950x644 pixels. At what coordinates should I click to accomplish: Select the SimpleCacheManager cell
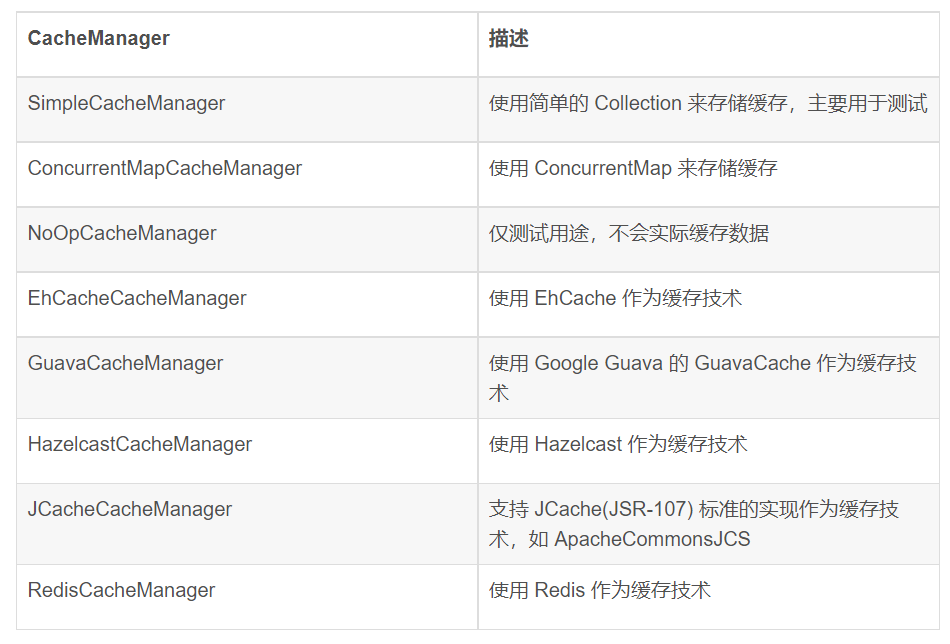[126, 103]
